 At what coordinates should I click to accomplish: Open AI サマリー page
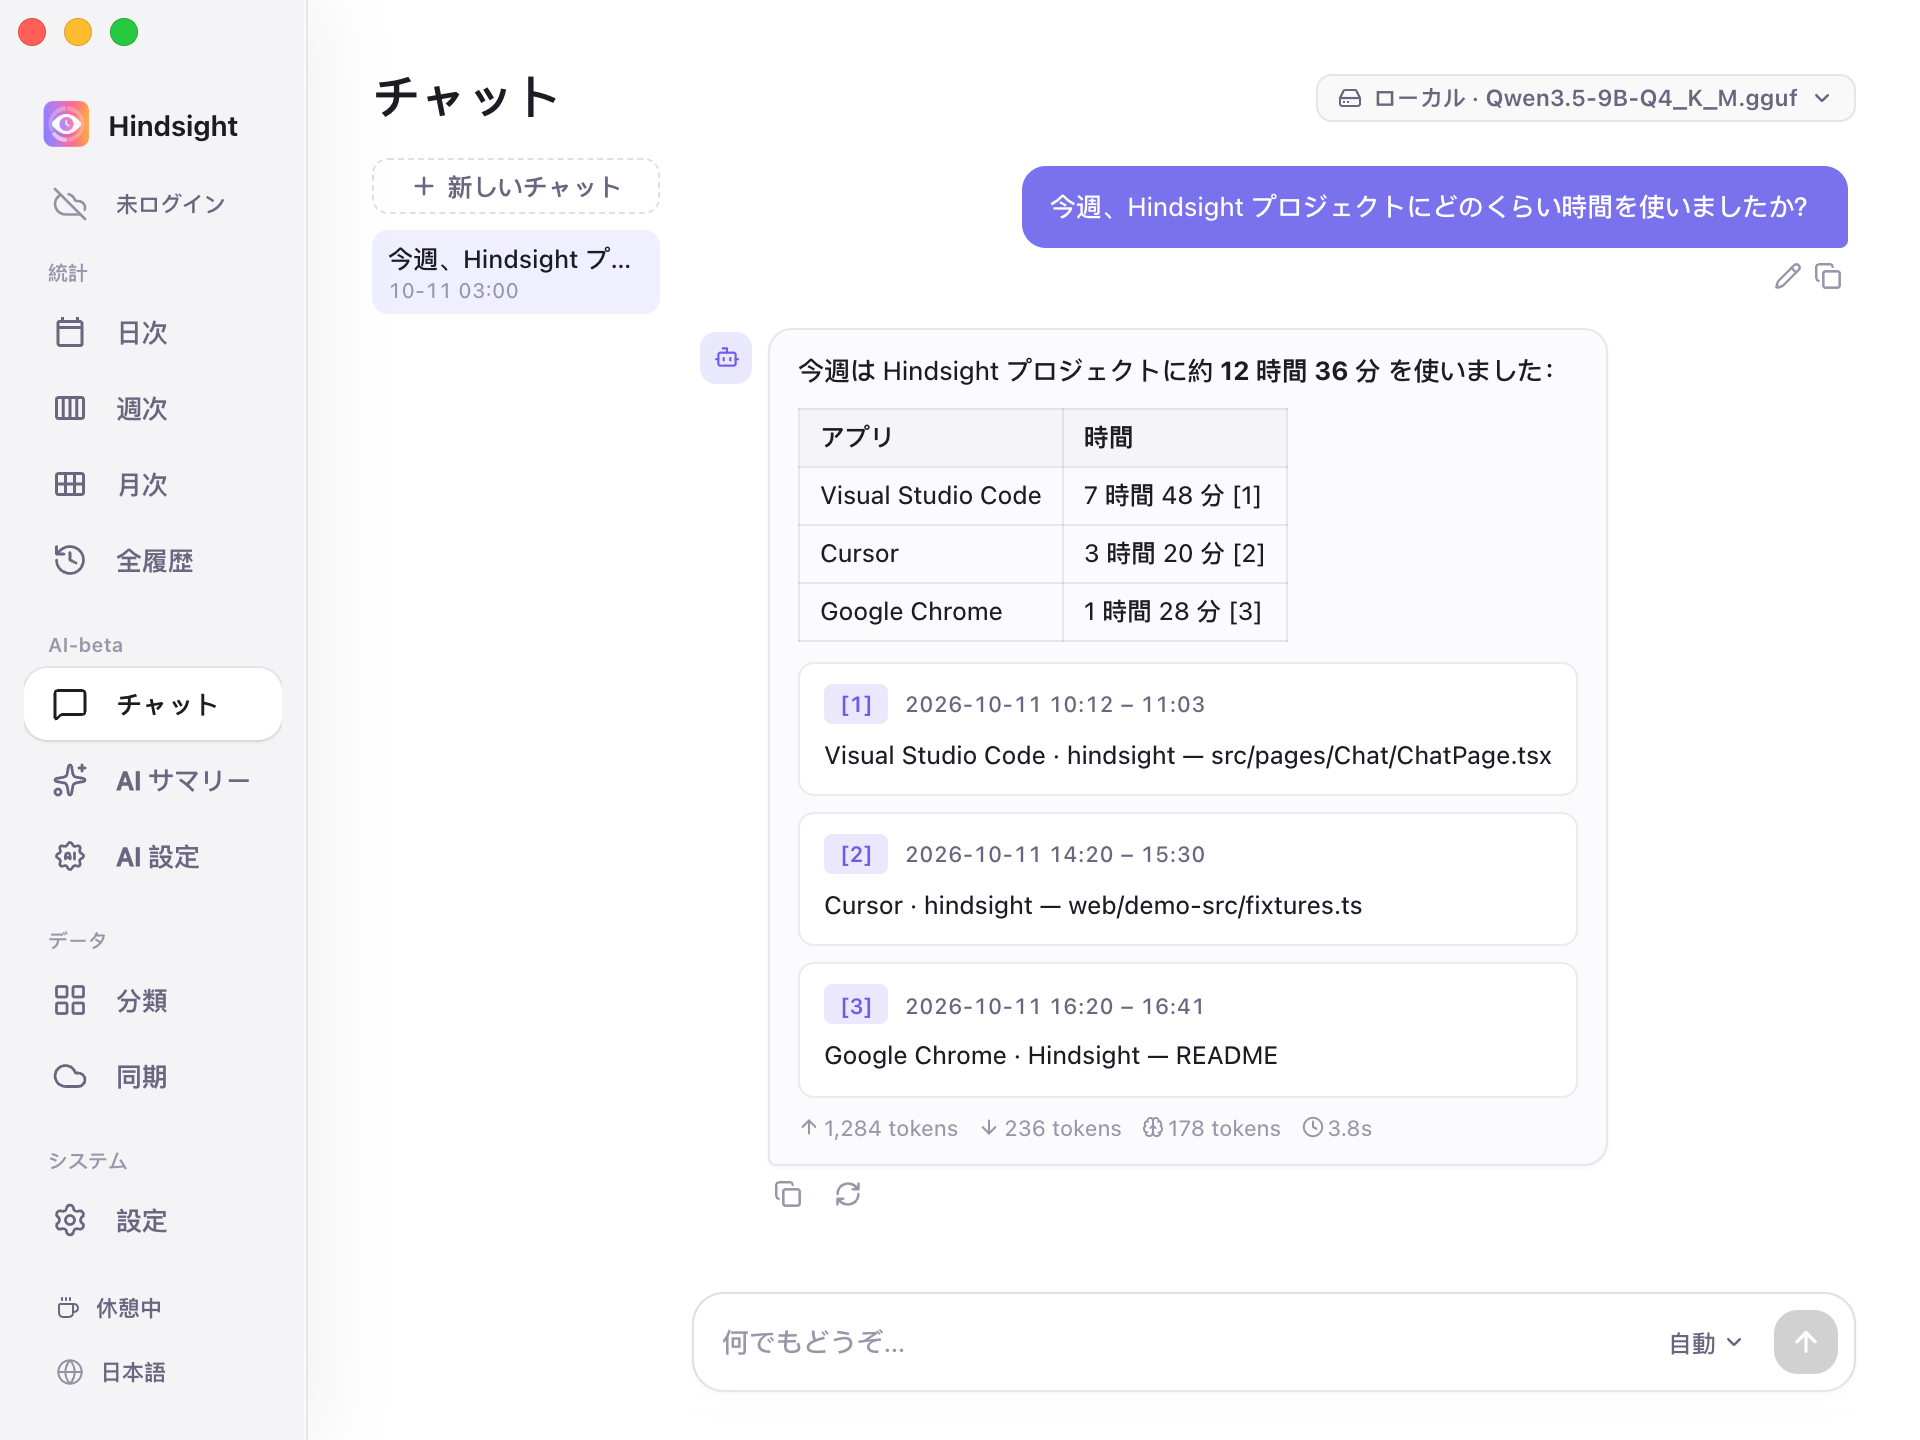click(152, 780)
